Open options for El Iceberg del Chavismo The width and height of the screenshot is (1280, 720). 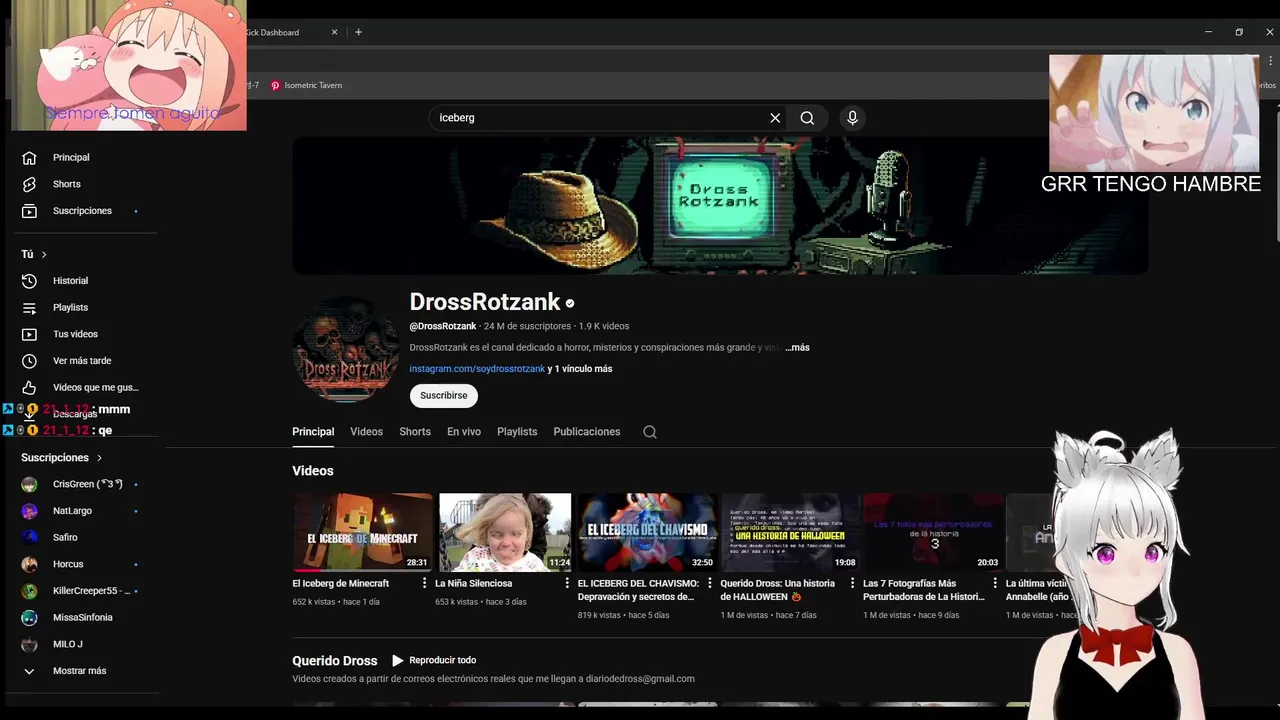(x=709, y=583)
